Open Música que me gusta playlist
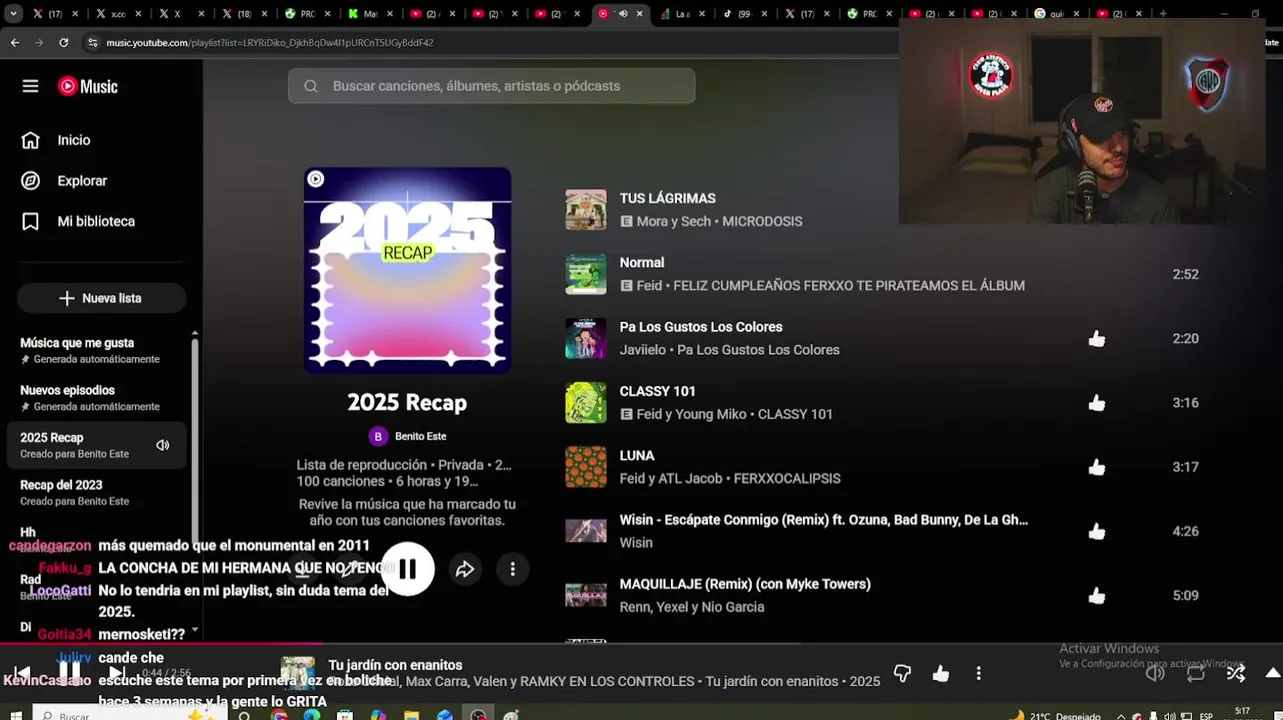Viewport: 1283px width, 720px height. [x=96, y=350]
